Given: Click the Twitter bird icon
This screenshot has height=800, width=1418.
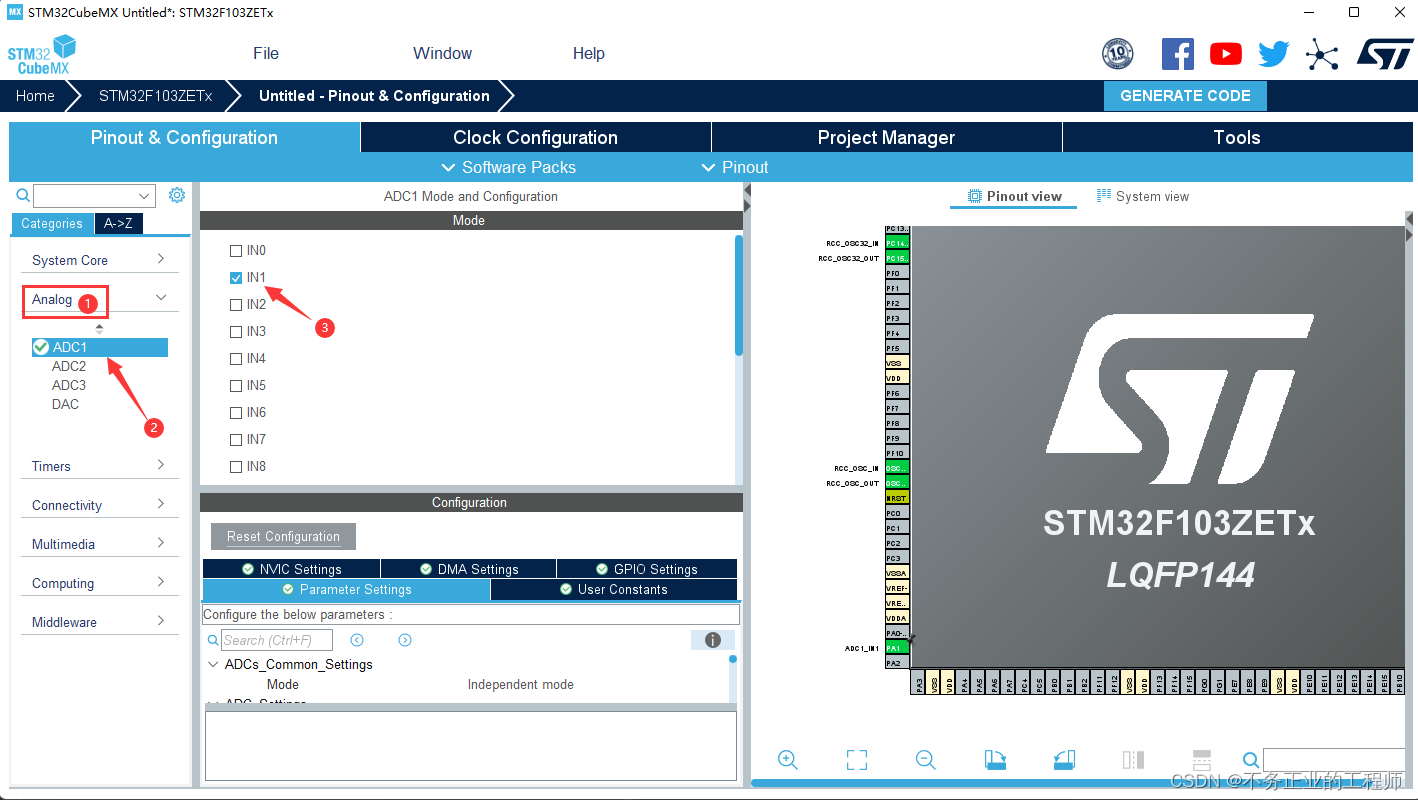Looking at the screenshot, I should point(1274,54).
